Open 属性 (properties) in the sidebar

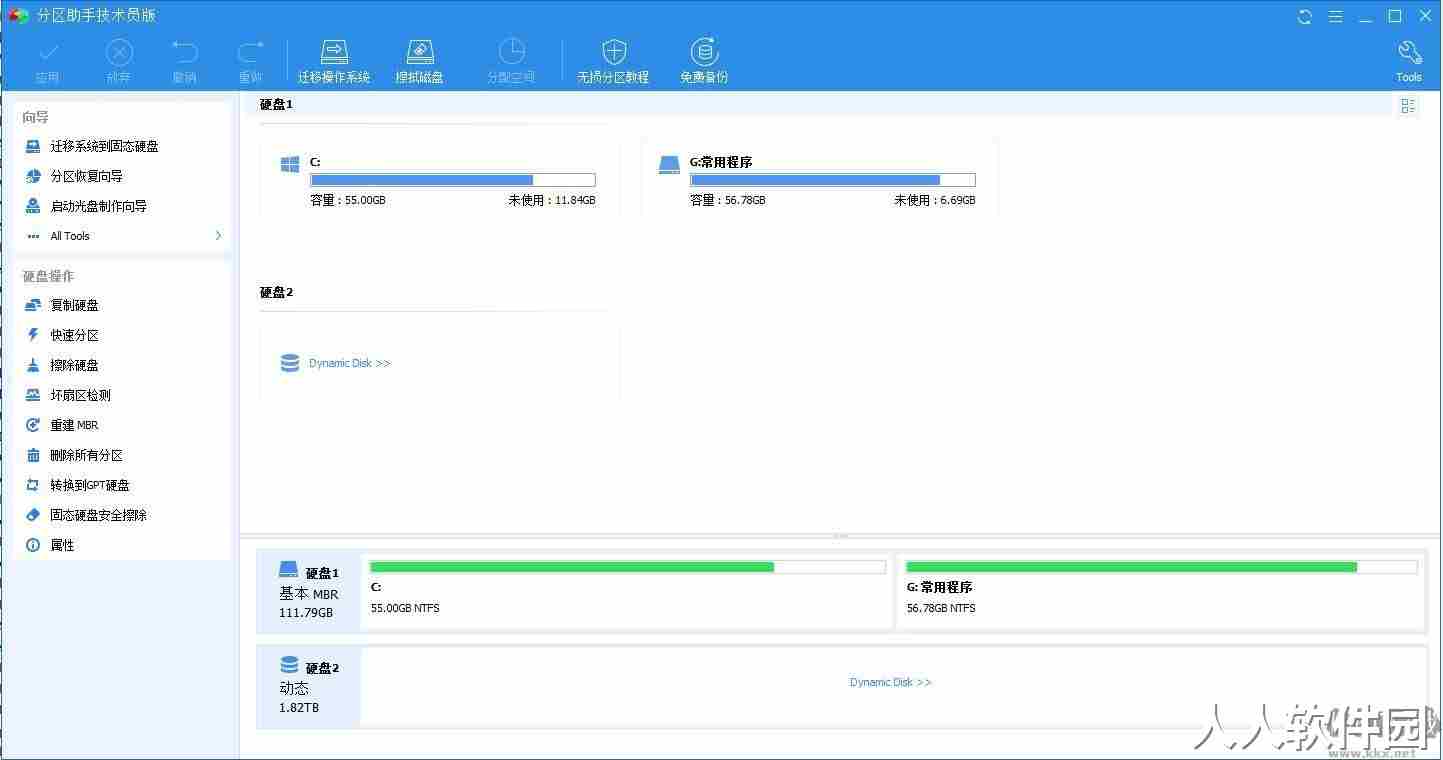[63, 545]
